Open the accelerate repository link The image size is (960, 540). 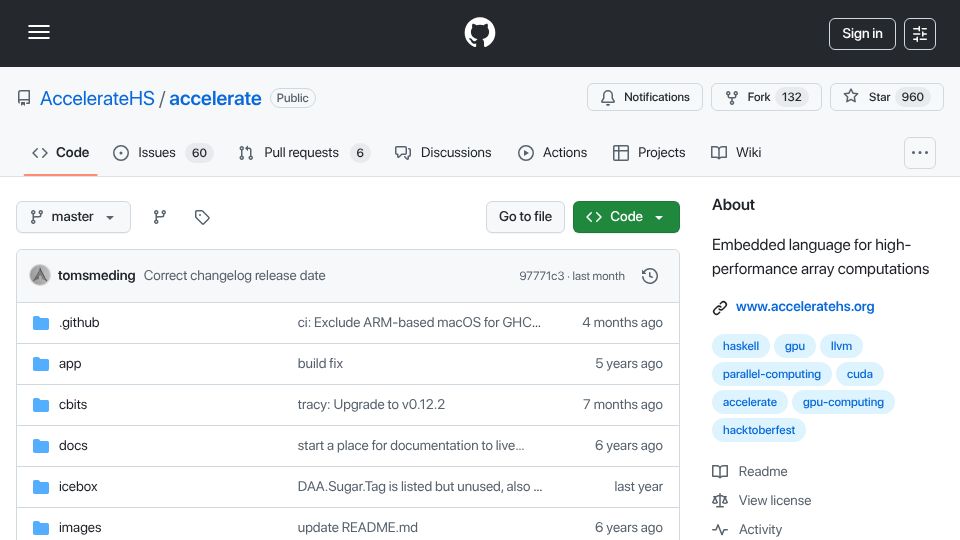point(215,98)
